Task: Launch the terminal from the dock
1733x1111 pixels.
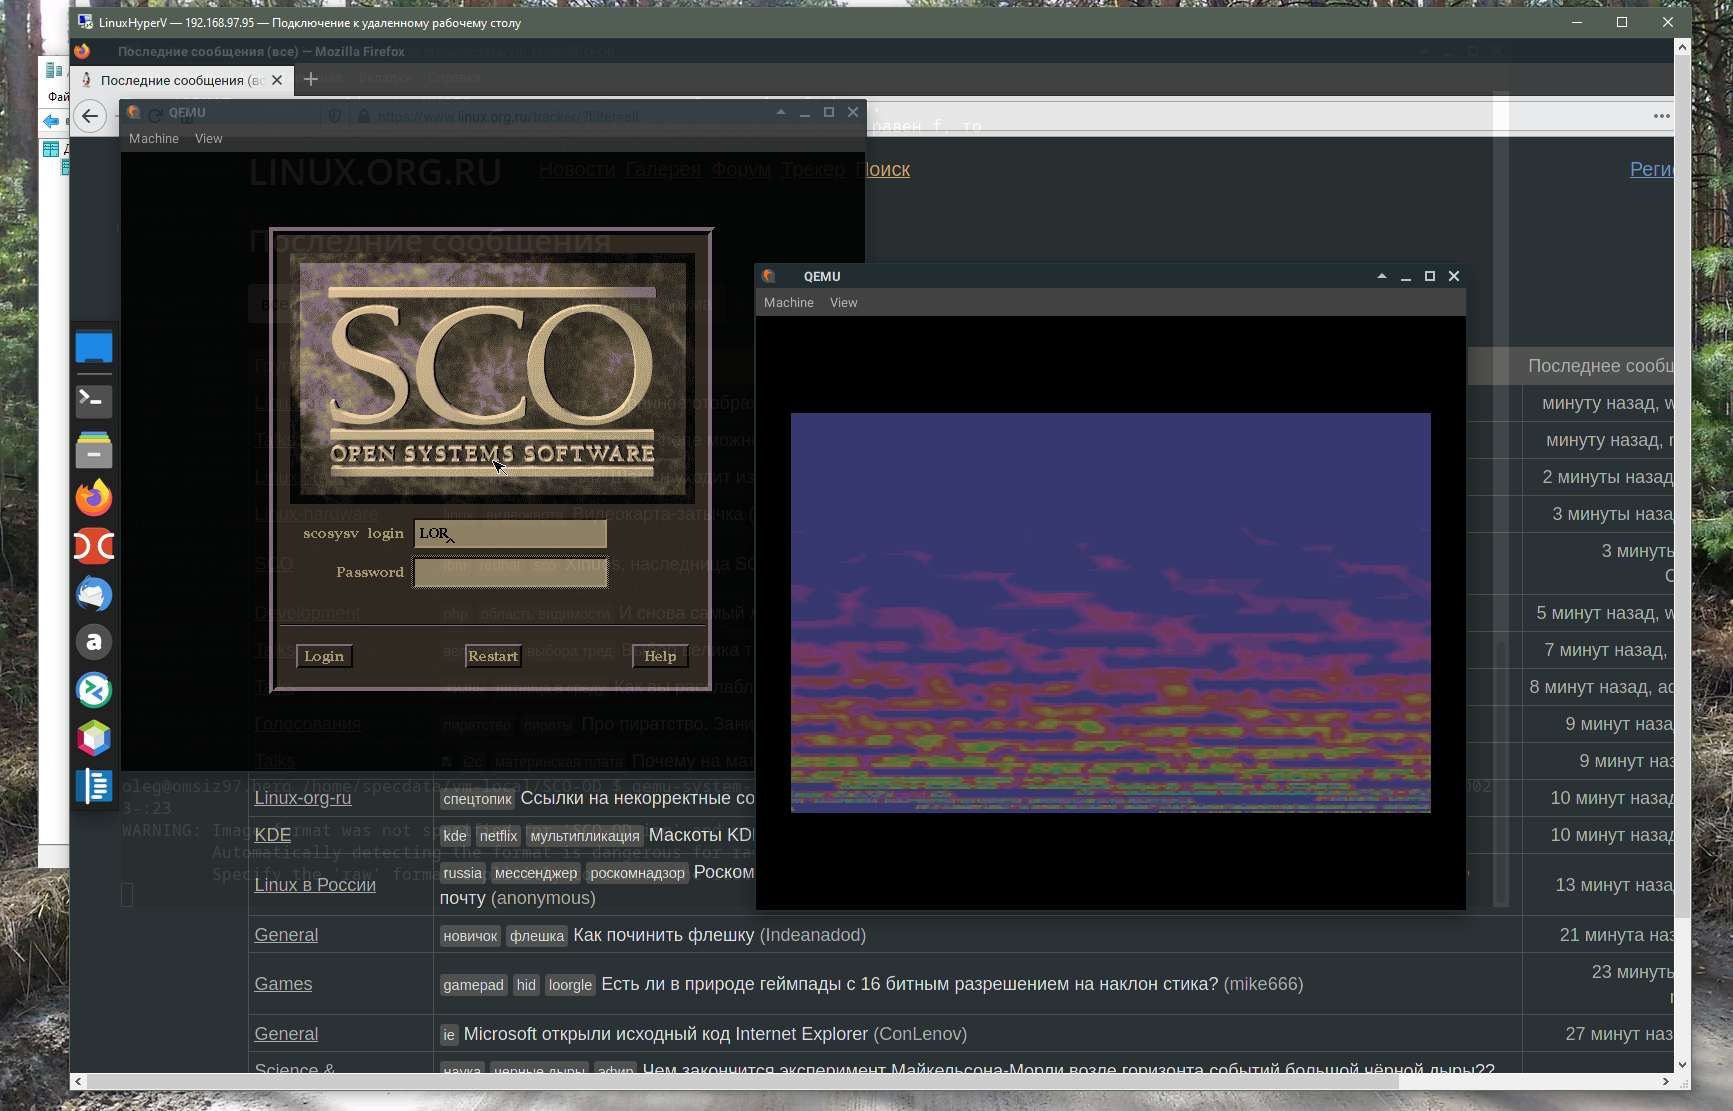Action: pyautogui.click(x=94, y=401)
